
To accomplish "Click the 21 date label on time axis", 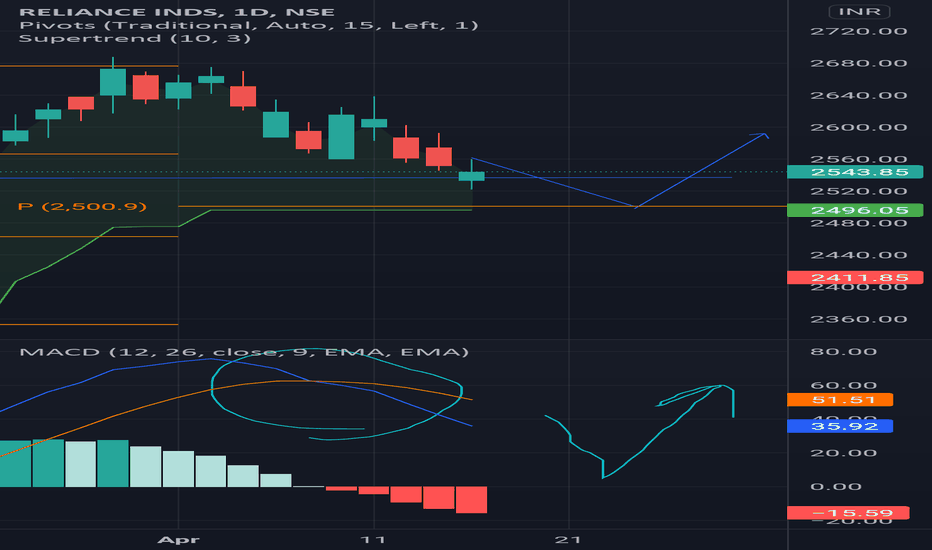I will click(x=568, y=540).
